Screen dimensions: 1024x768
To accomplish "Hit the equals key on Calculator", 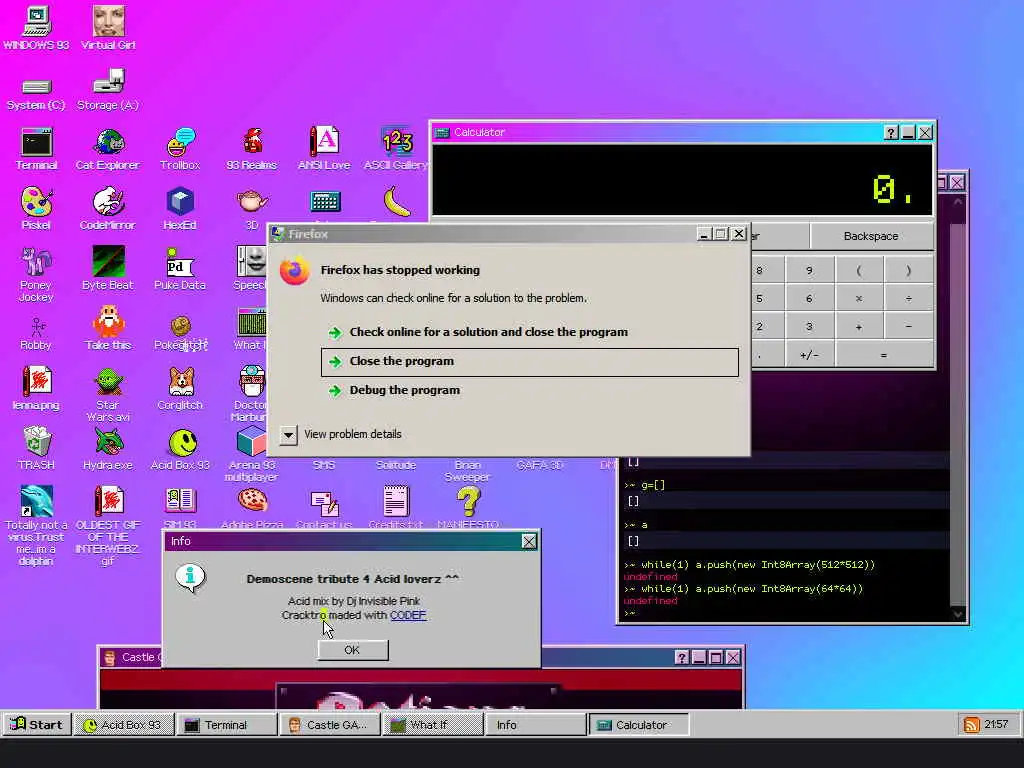I will tap(884, 355).
